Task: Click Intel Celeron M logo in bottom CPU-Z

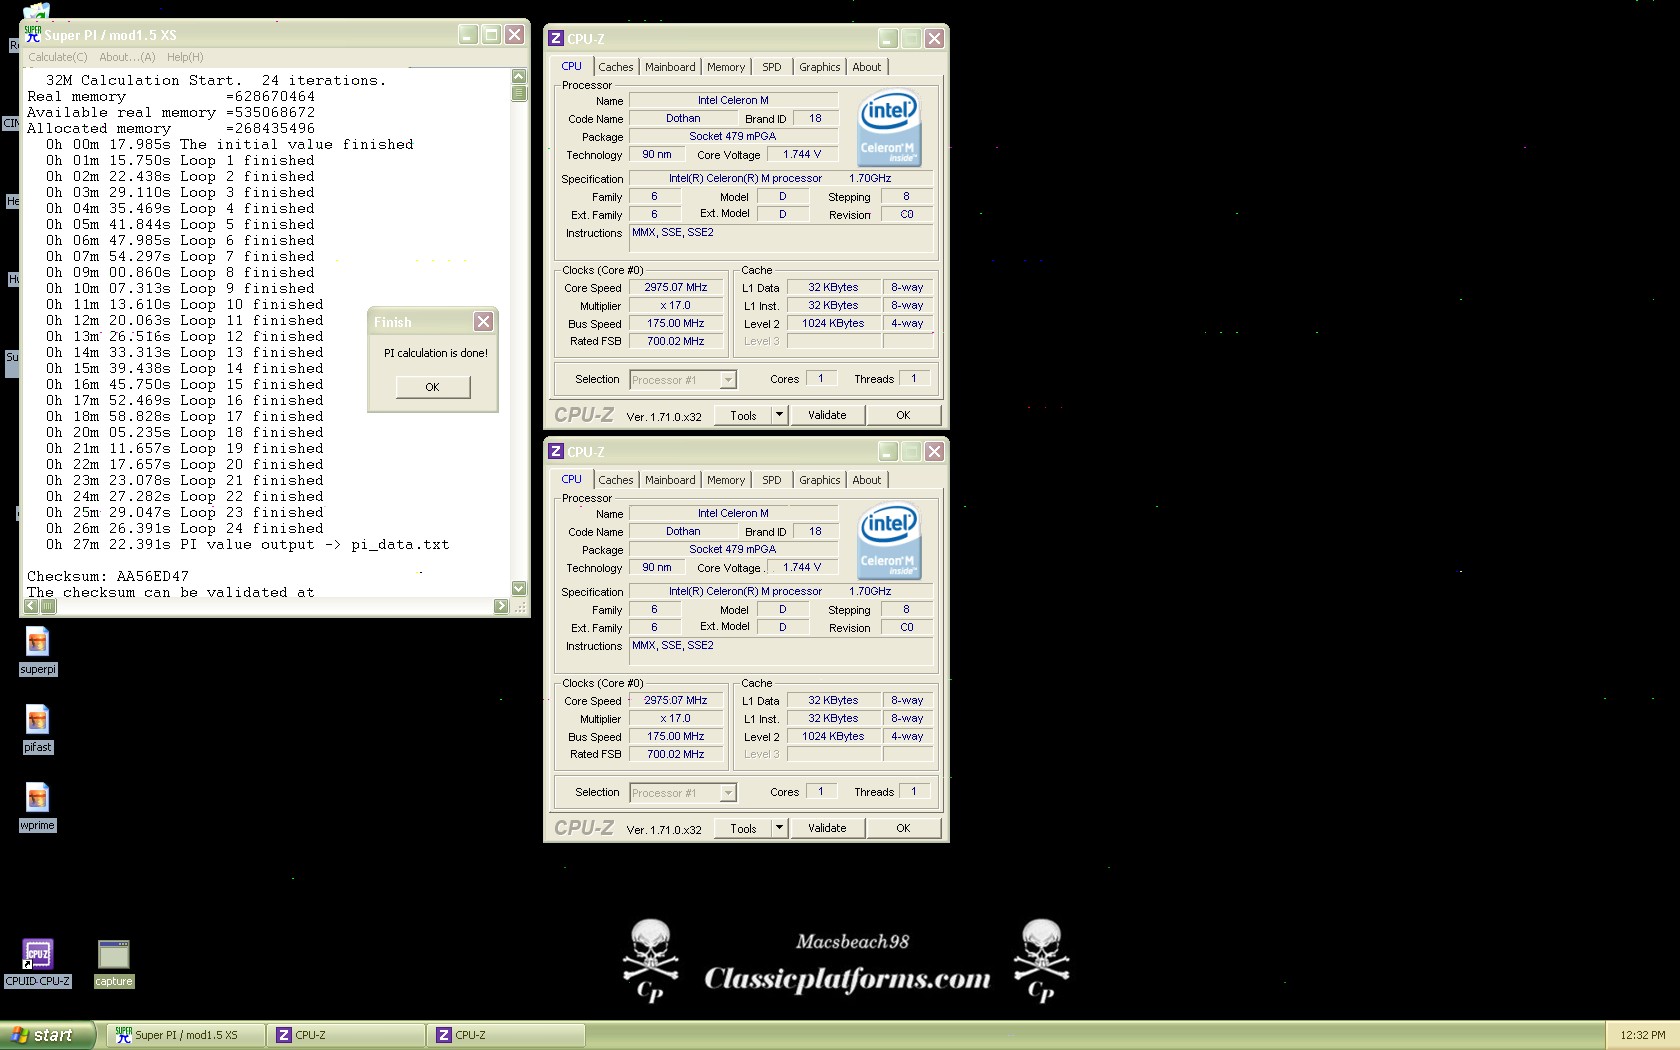Action: (x=889, y=543)
